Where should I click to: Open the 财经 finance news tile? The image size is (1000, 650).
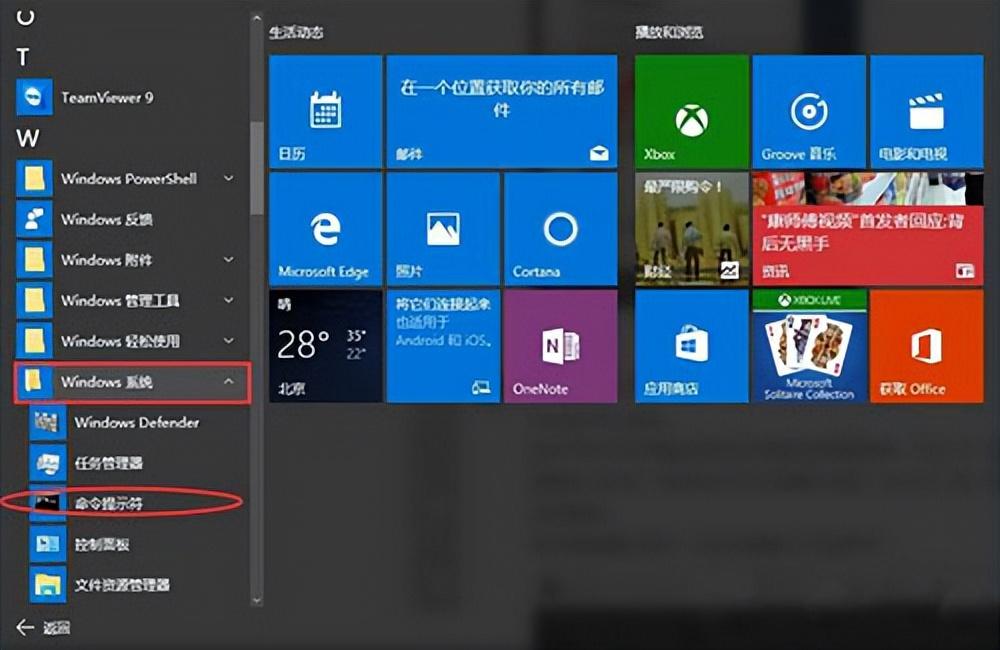692,228
